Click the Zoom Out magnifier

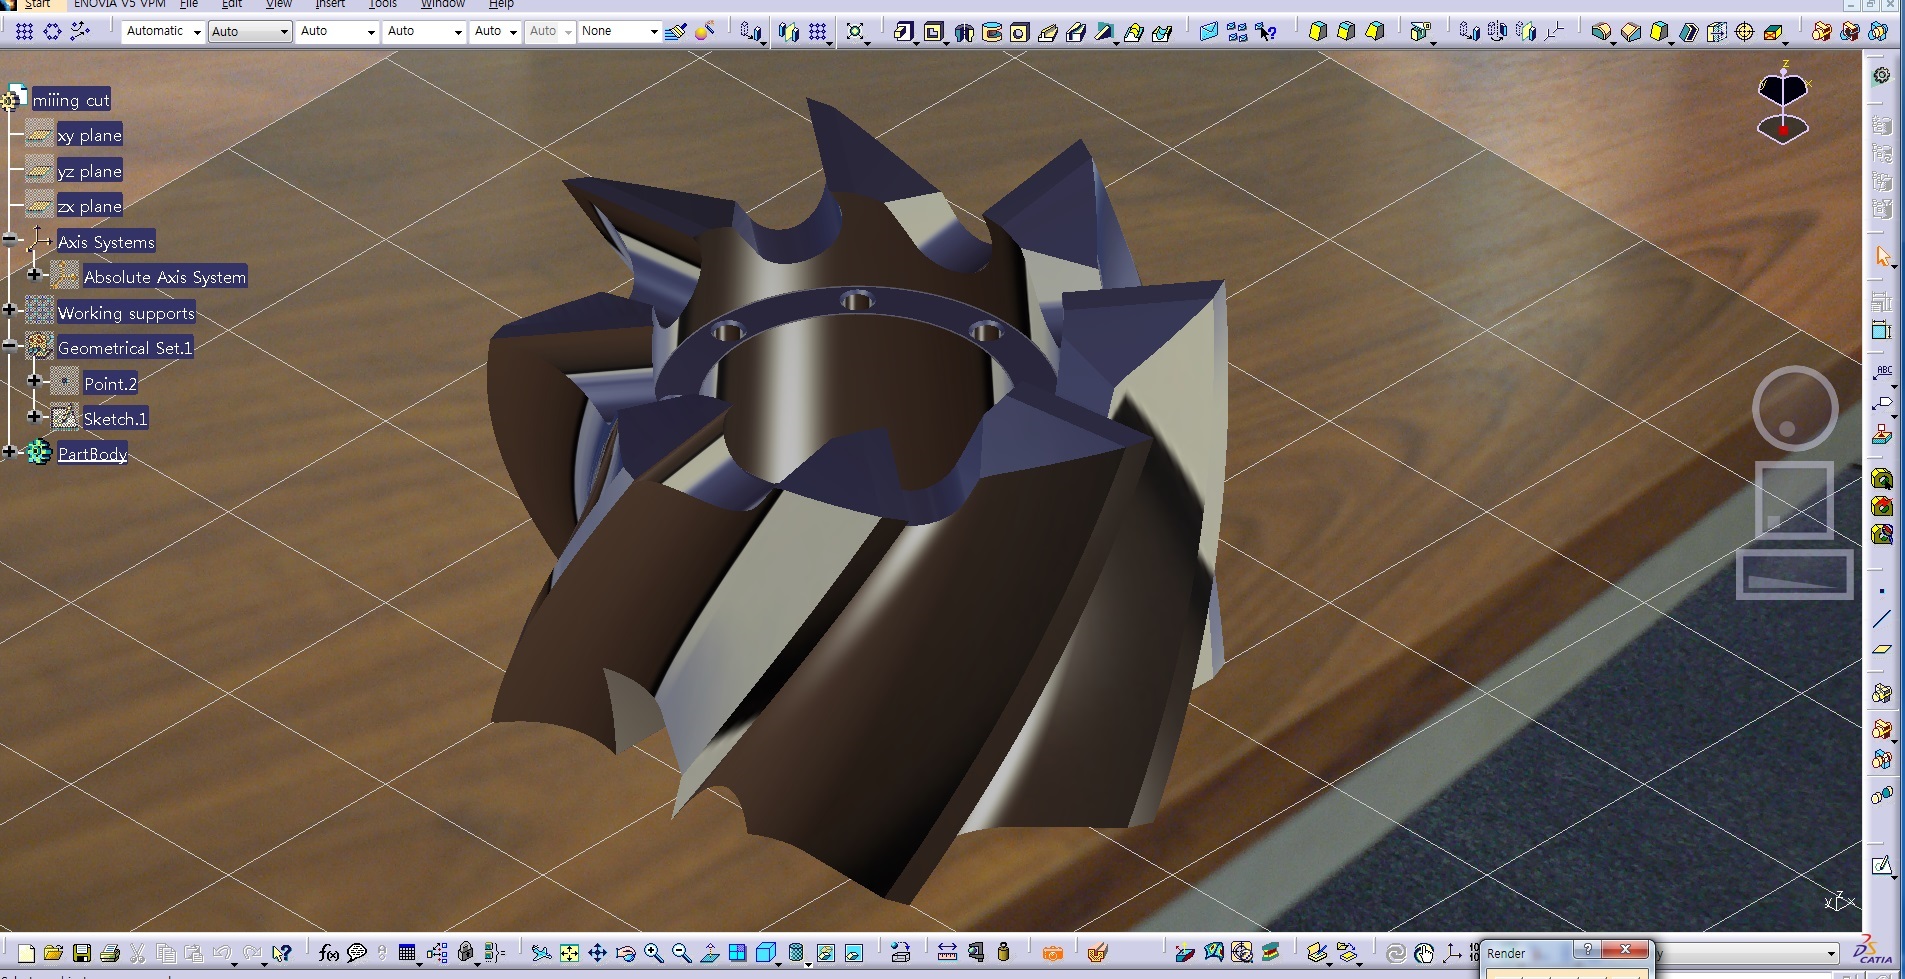pos(682,953)
